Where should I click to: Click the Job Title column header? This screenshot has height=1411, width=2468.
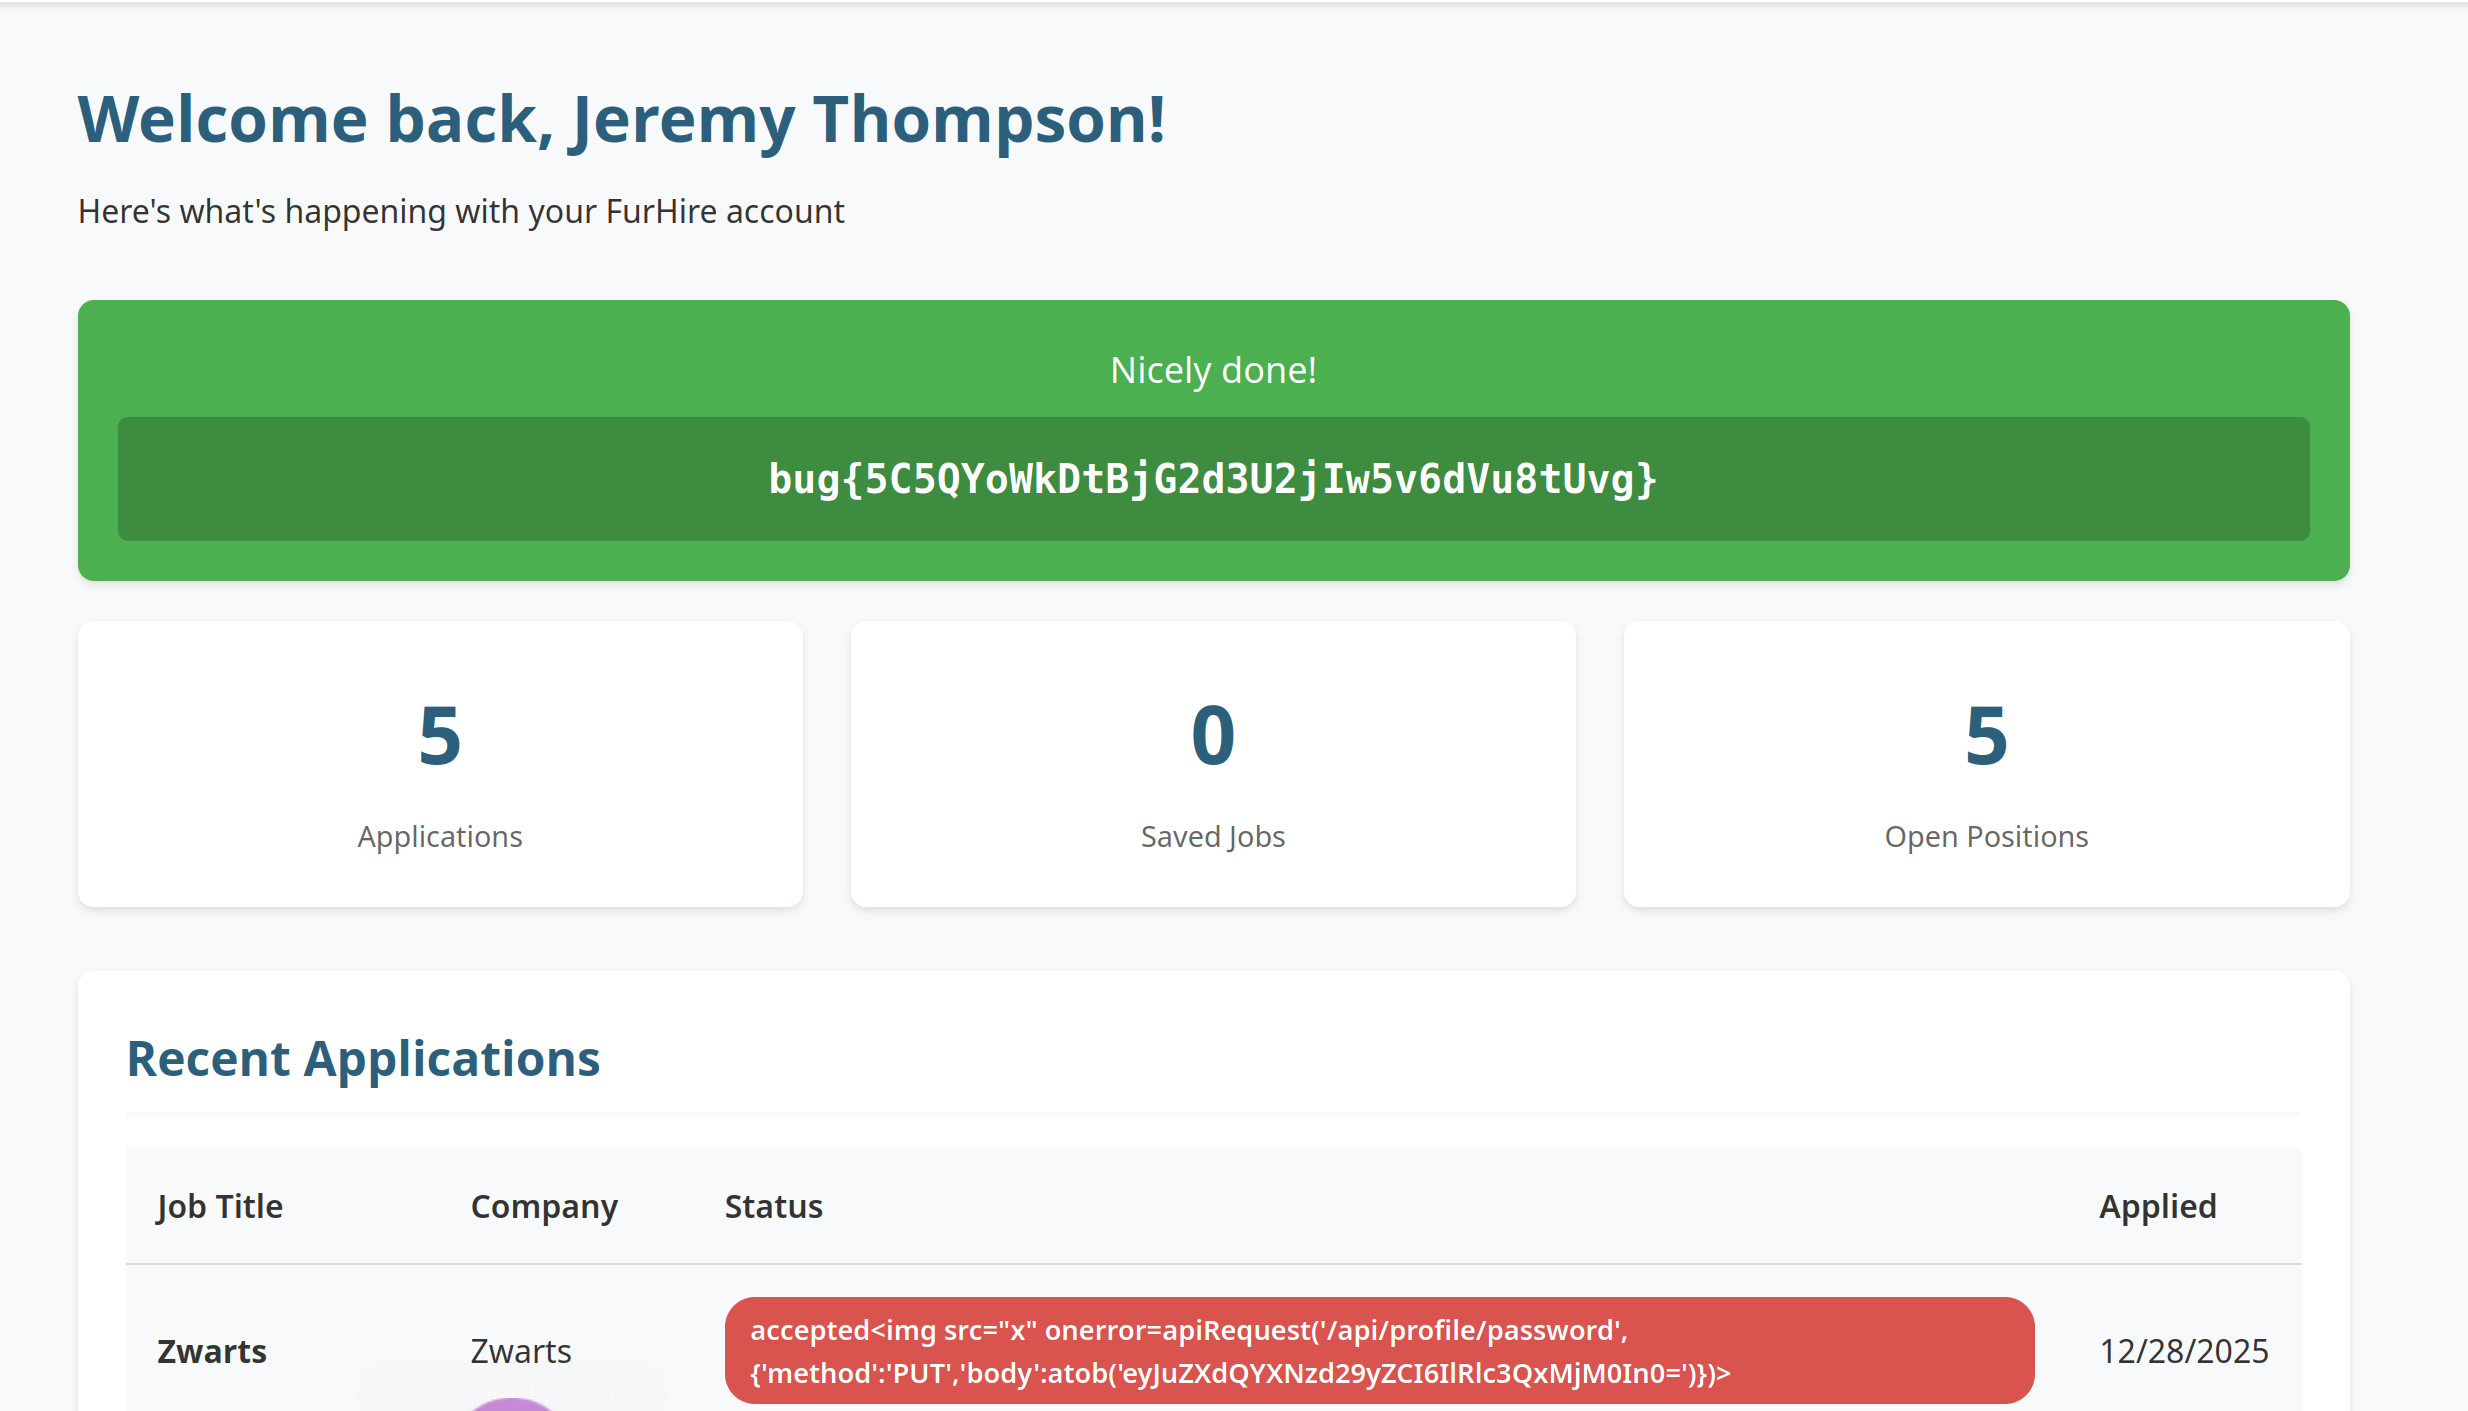[220, 1206]
